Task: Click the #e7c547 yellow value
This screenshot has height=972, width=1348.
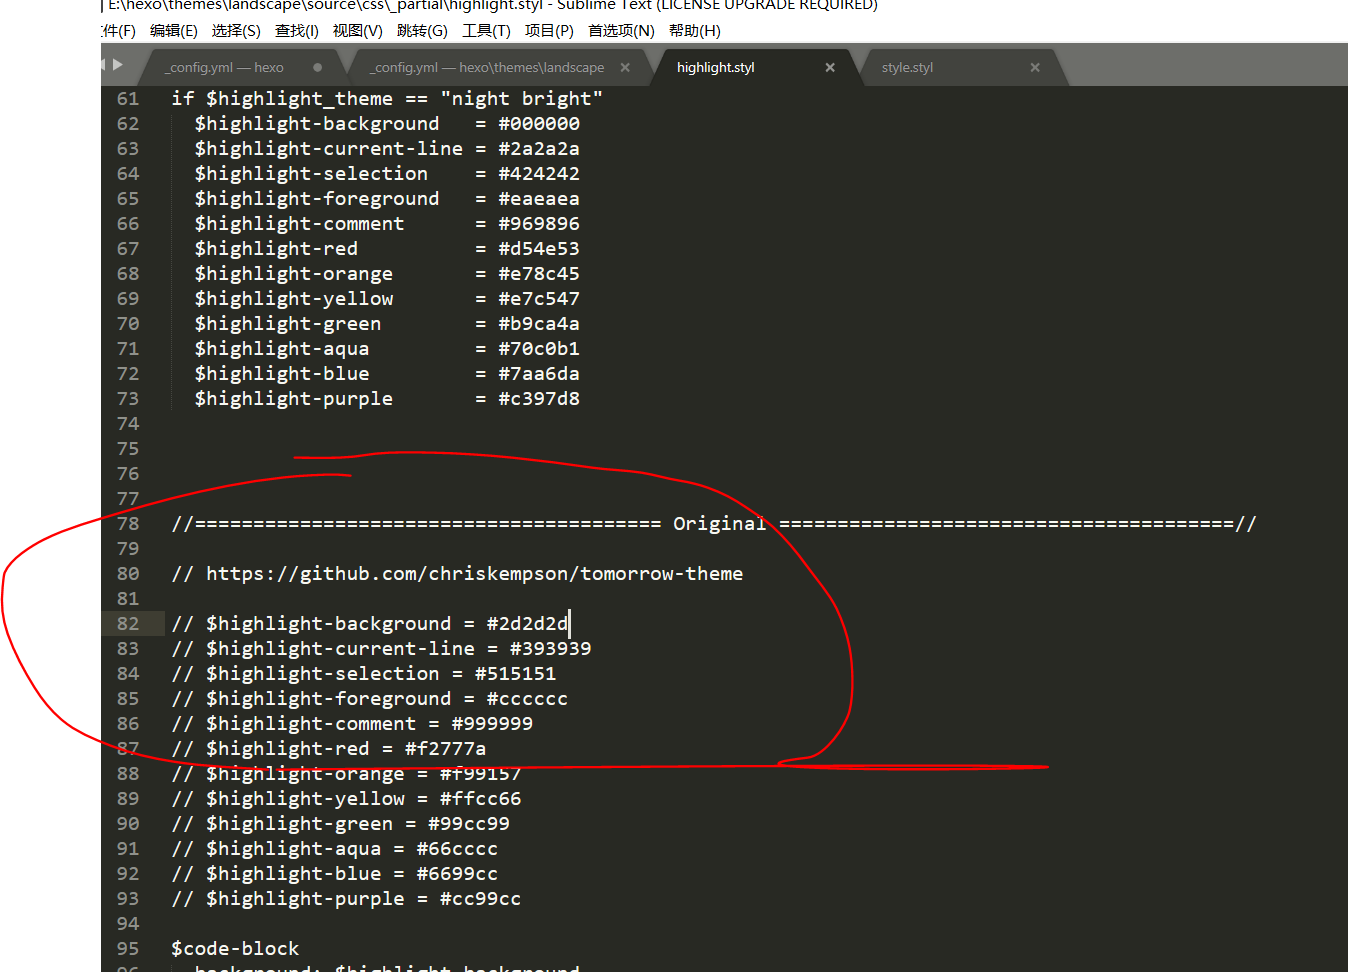Action: click(539, 299)
